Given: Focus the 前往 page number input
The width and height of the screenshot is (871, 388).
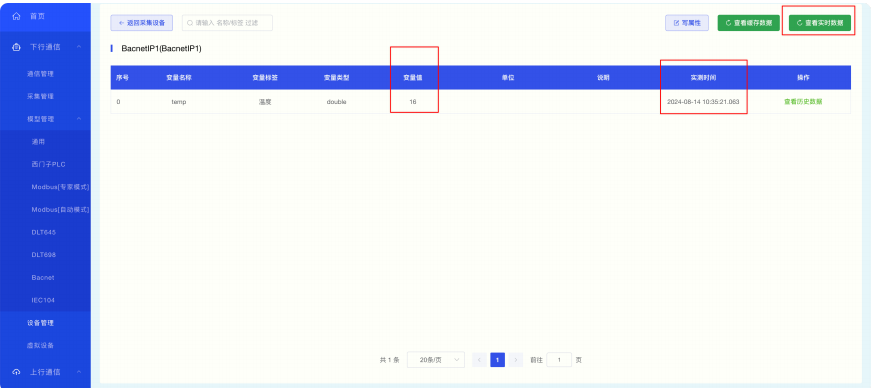Looking at the screenshot, I should [559, 360].
